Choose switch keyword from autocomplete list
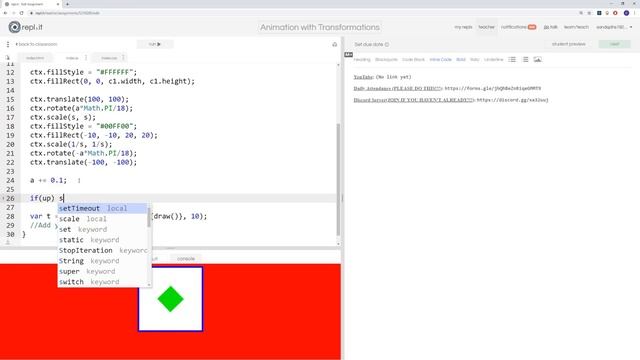Viewport: 640px width, 360px height. tap(102, 282)
